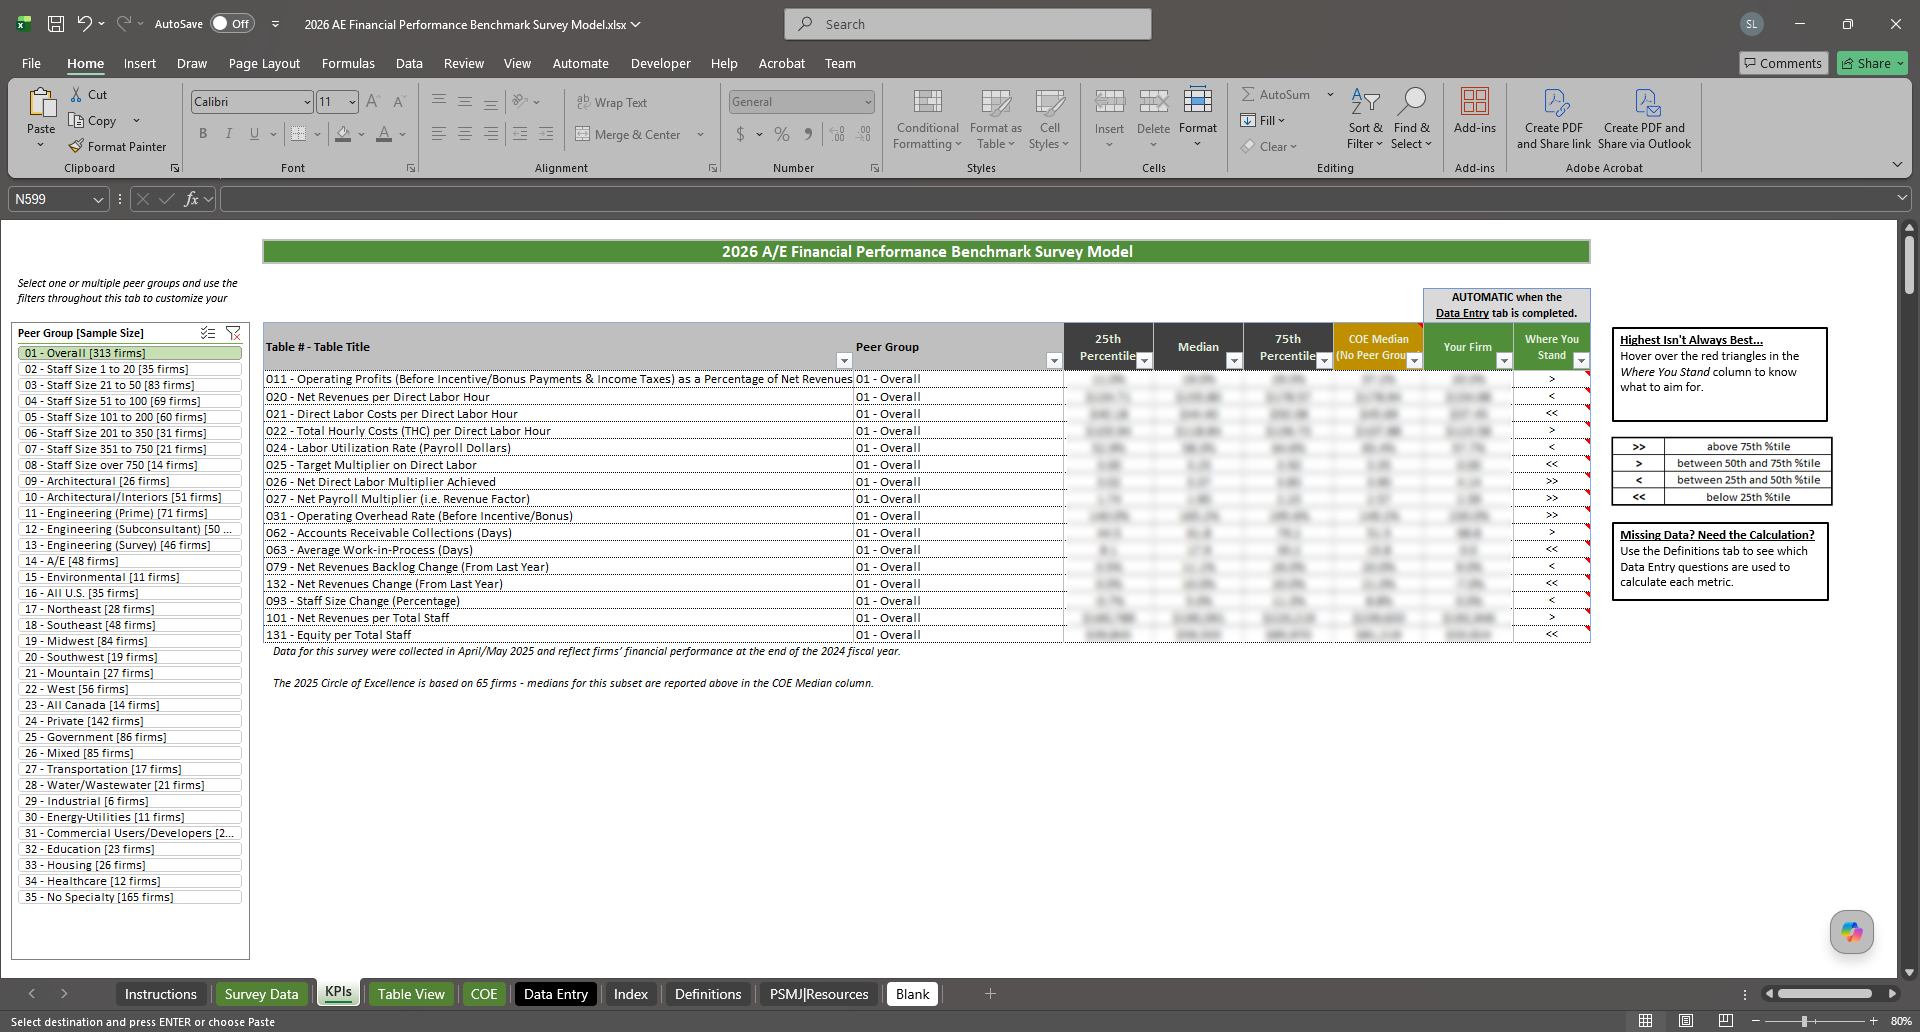1920x1032 pixels.
Task: Select slicer item 27 - Transportation
Action: [130, 769]
